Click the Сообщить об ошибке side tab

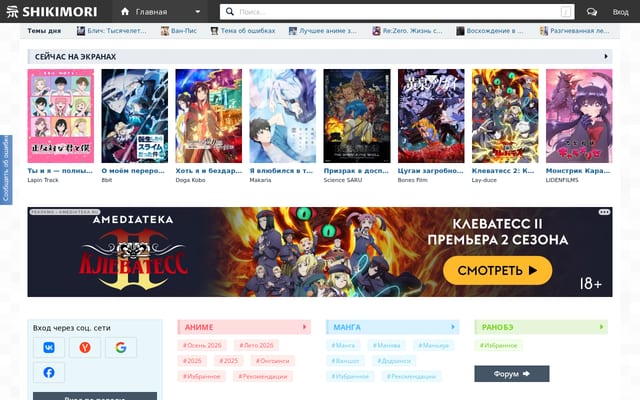coord(6,170)
